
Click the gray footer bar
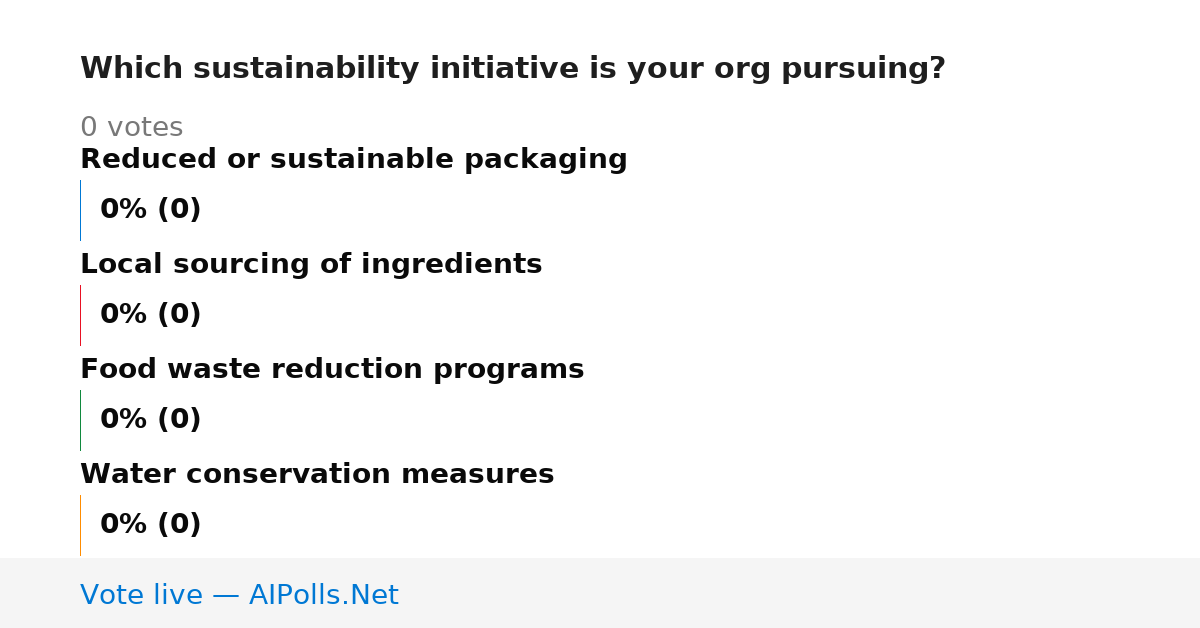600,593
